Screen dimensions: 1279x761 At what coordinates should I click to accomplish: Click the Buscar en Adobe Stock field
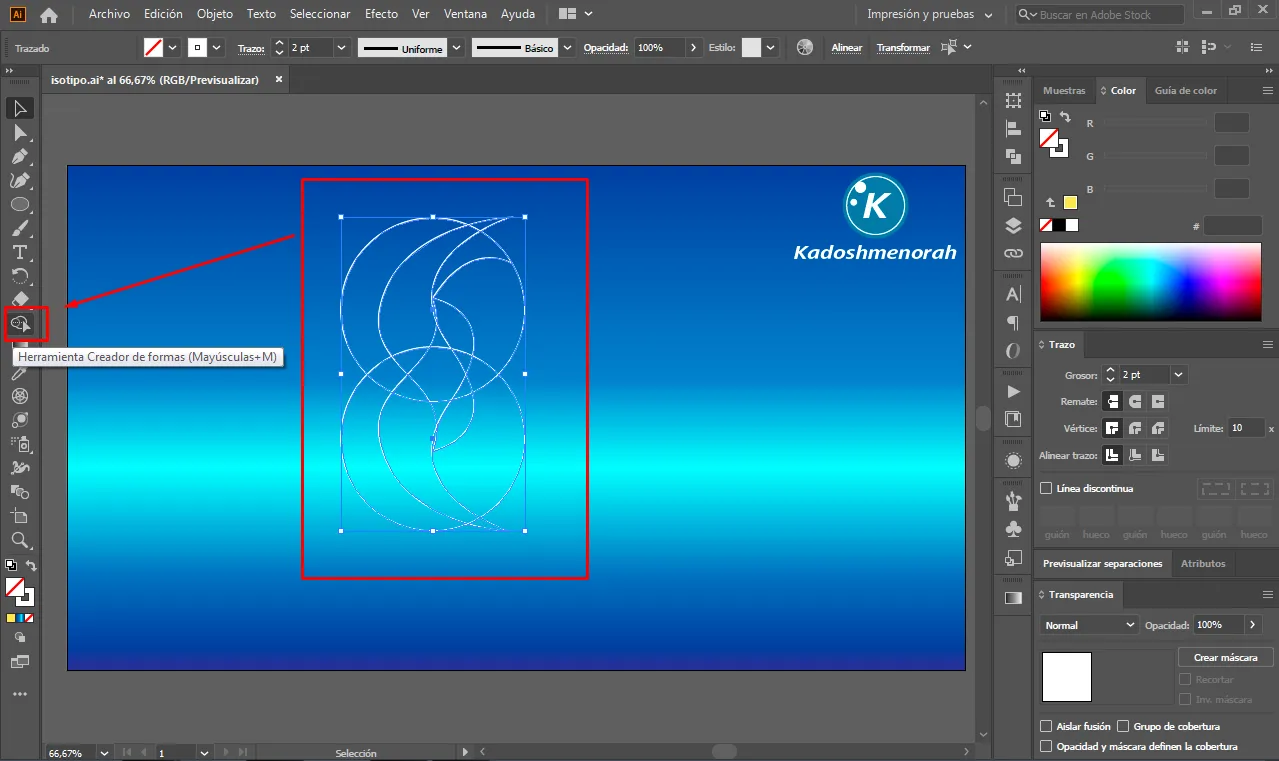(1100, 15)
